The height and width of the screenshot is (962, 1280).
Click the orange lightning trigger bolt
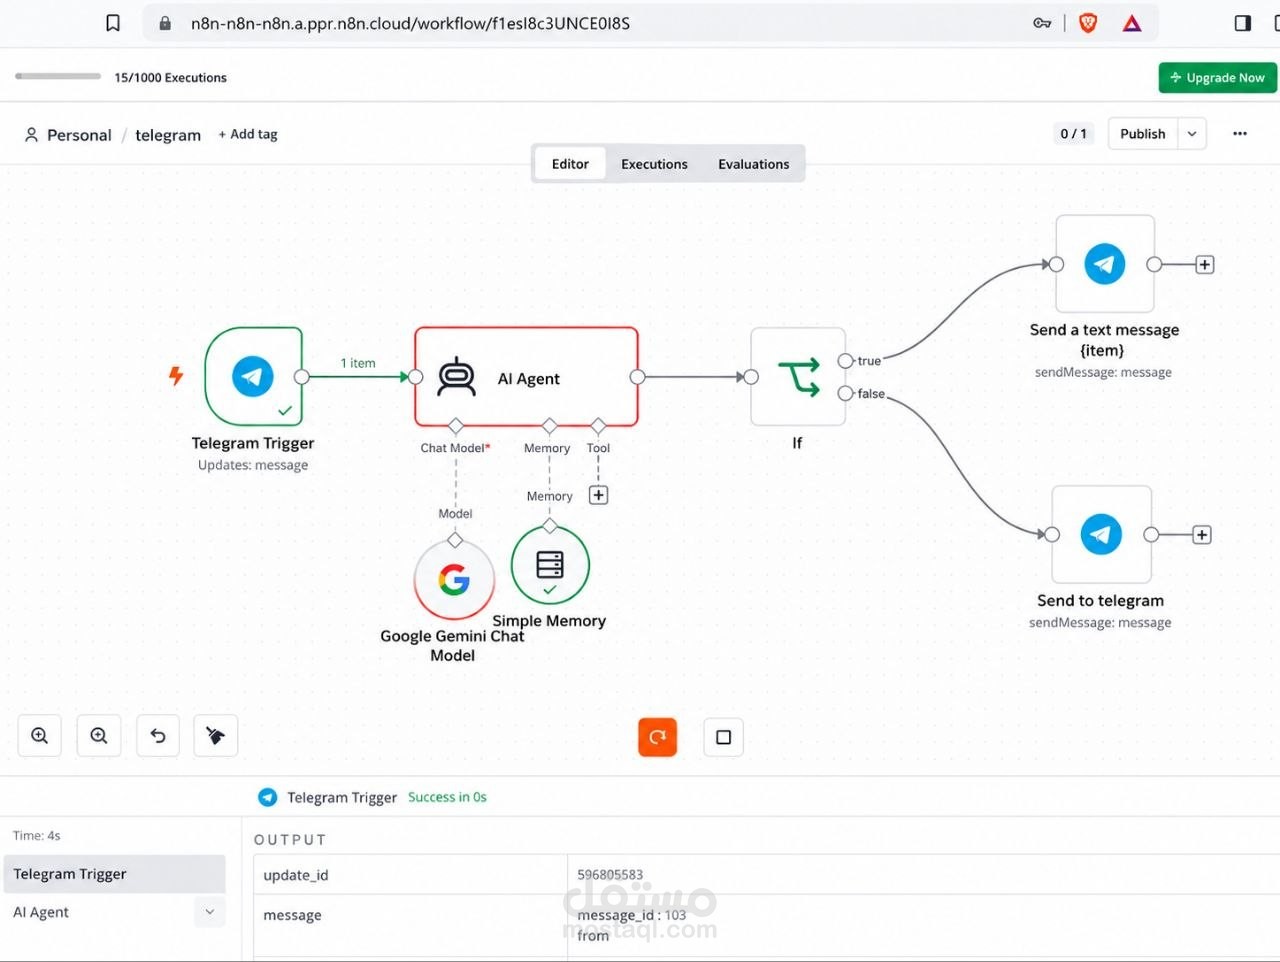[x=176, y=376]
